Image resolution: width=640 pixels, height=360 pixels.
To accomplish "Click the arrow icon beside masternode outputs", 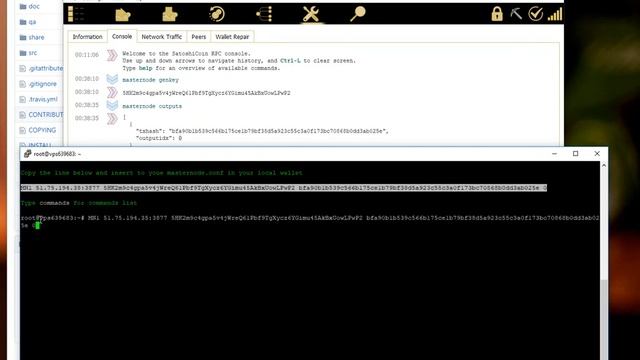I will [x=112, y=105].
